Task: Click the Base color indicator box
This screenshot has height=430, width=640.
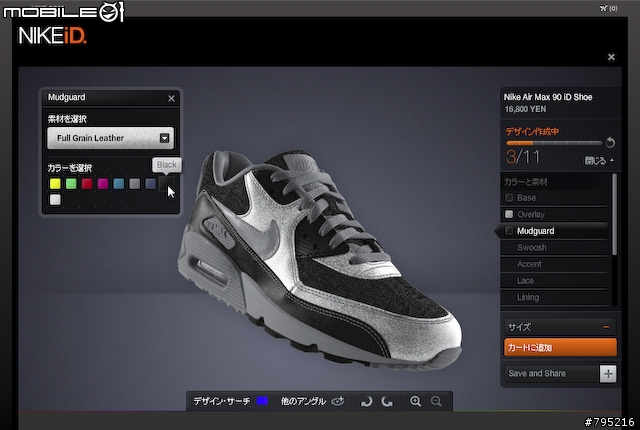Action: pos(509,198)
